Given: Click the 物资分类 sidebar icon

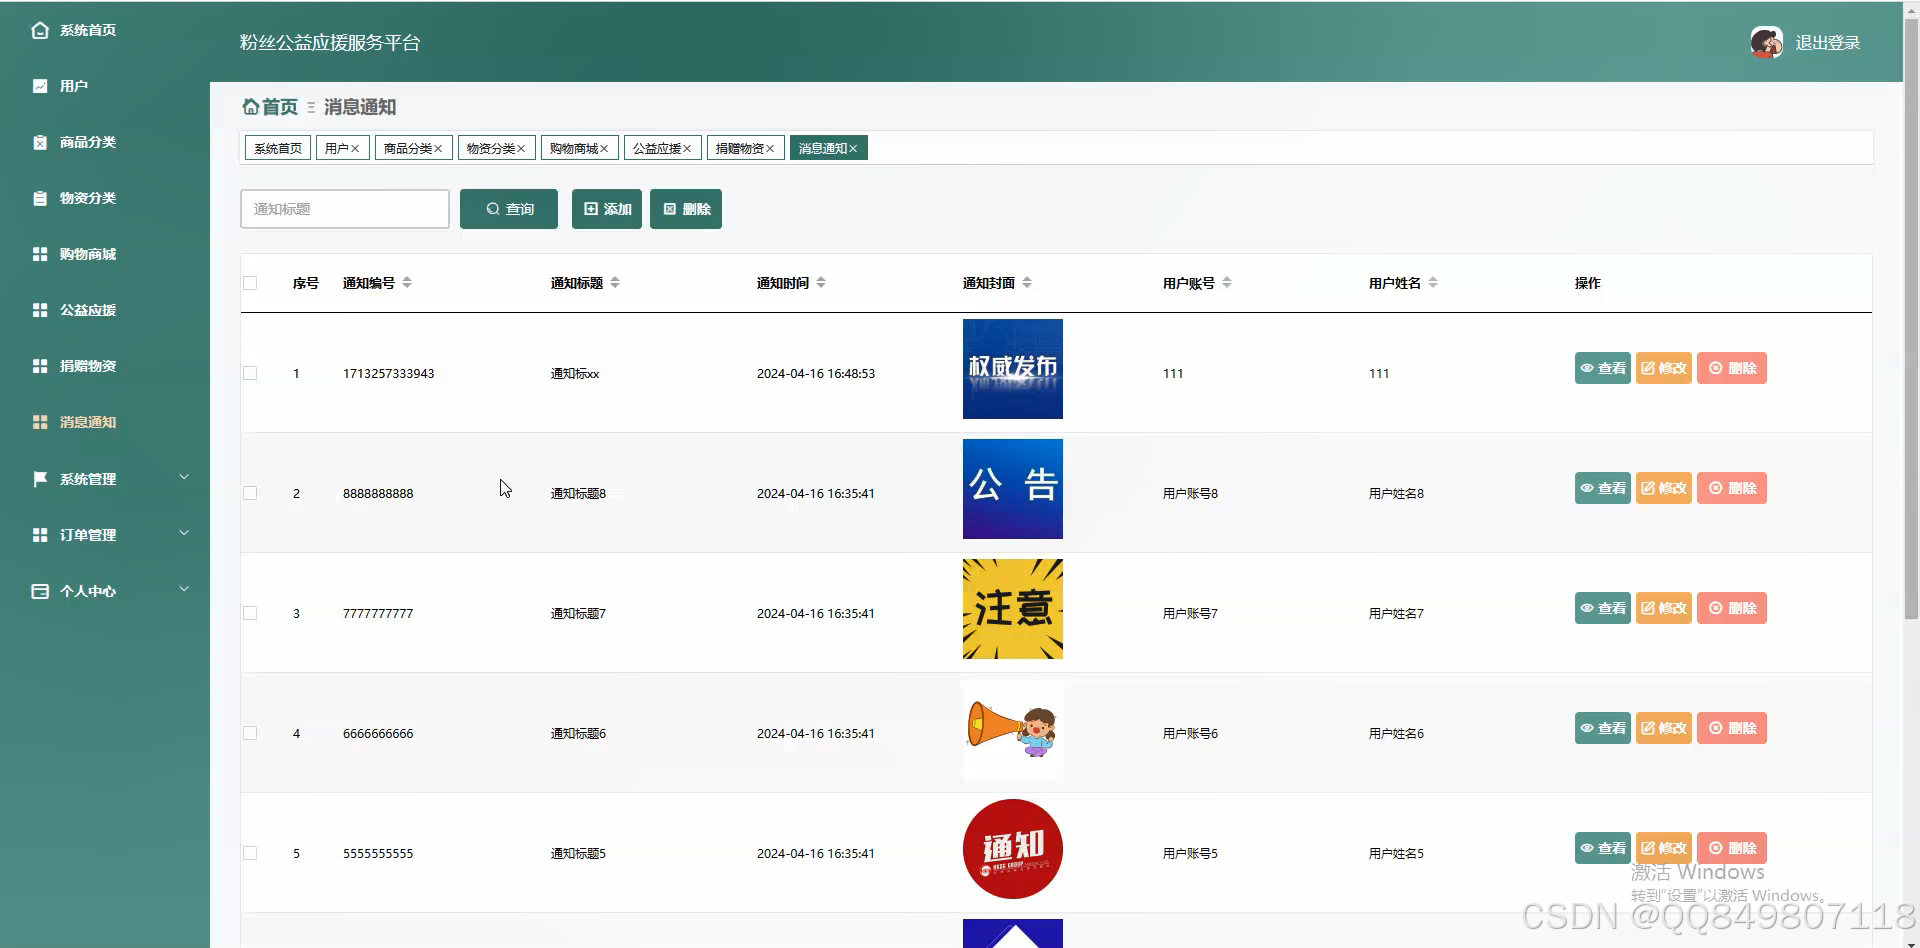Looking at the screenshot, I should pos(40,198).
